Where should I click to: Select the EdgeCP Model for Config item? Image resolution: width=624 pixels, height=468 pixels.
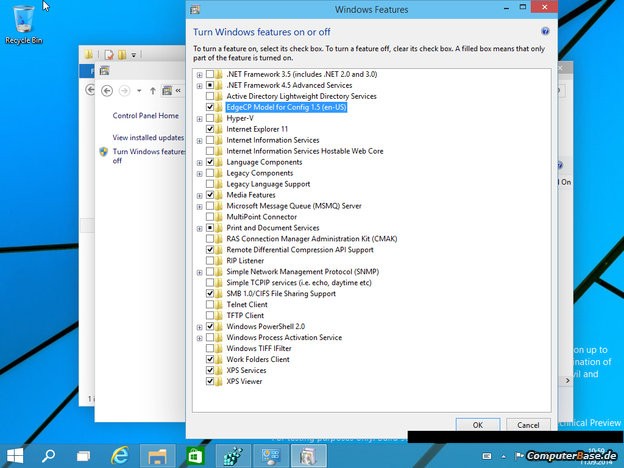coord(286,107)
